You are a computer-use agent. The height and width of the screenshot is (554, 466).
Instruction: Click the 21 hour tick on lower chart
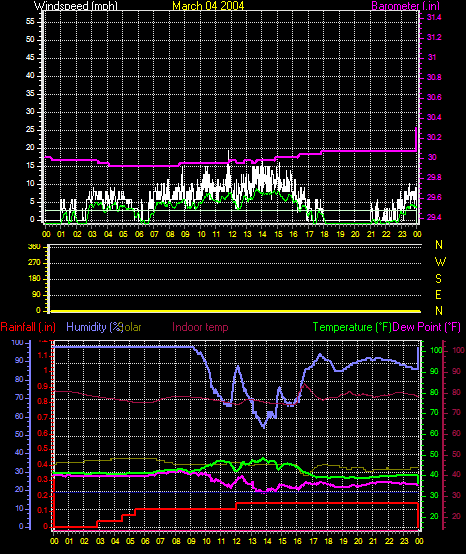(x=373, y=541)
